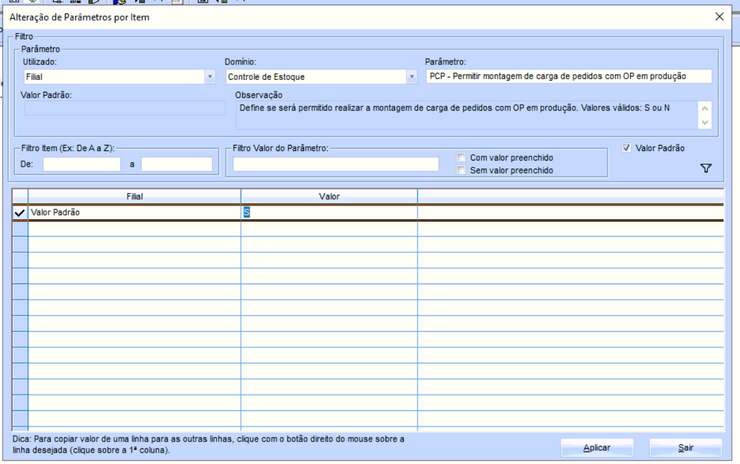Open the Utilizado dropdown
Viewport: 740px width, 464px height.
pyautogui.click(x=209, y=77)
